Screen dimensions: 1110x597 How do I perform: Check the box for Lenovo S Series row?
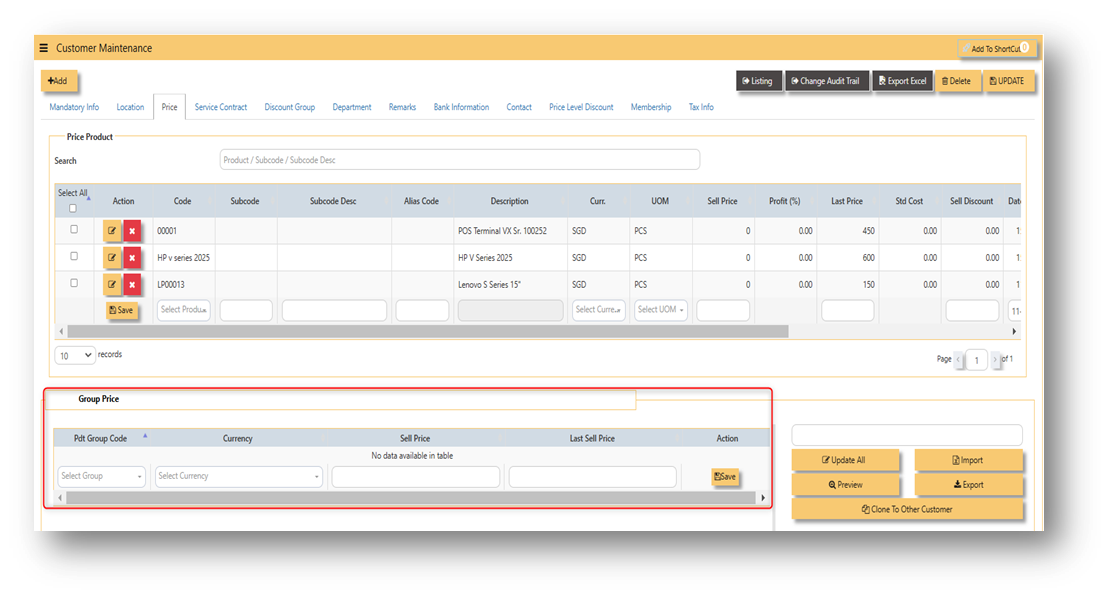pyautogui.click(x=74, y=283)
